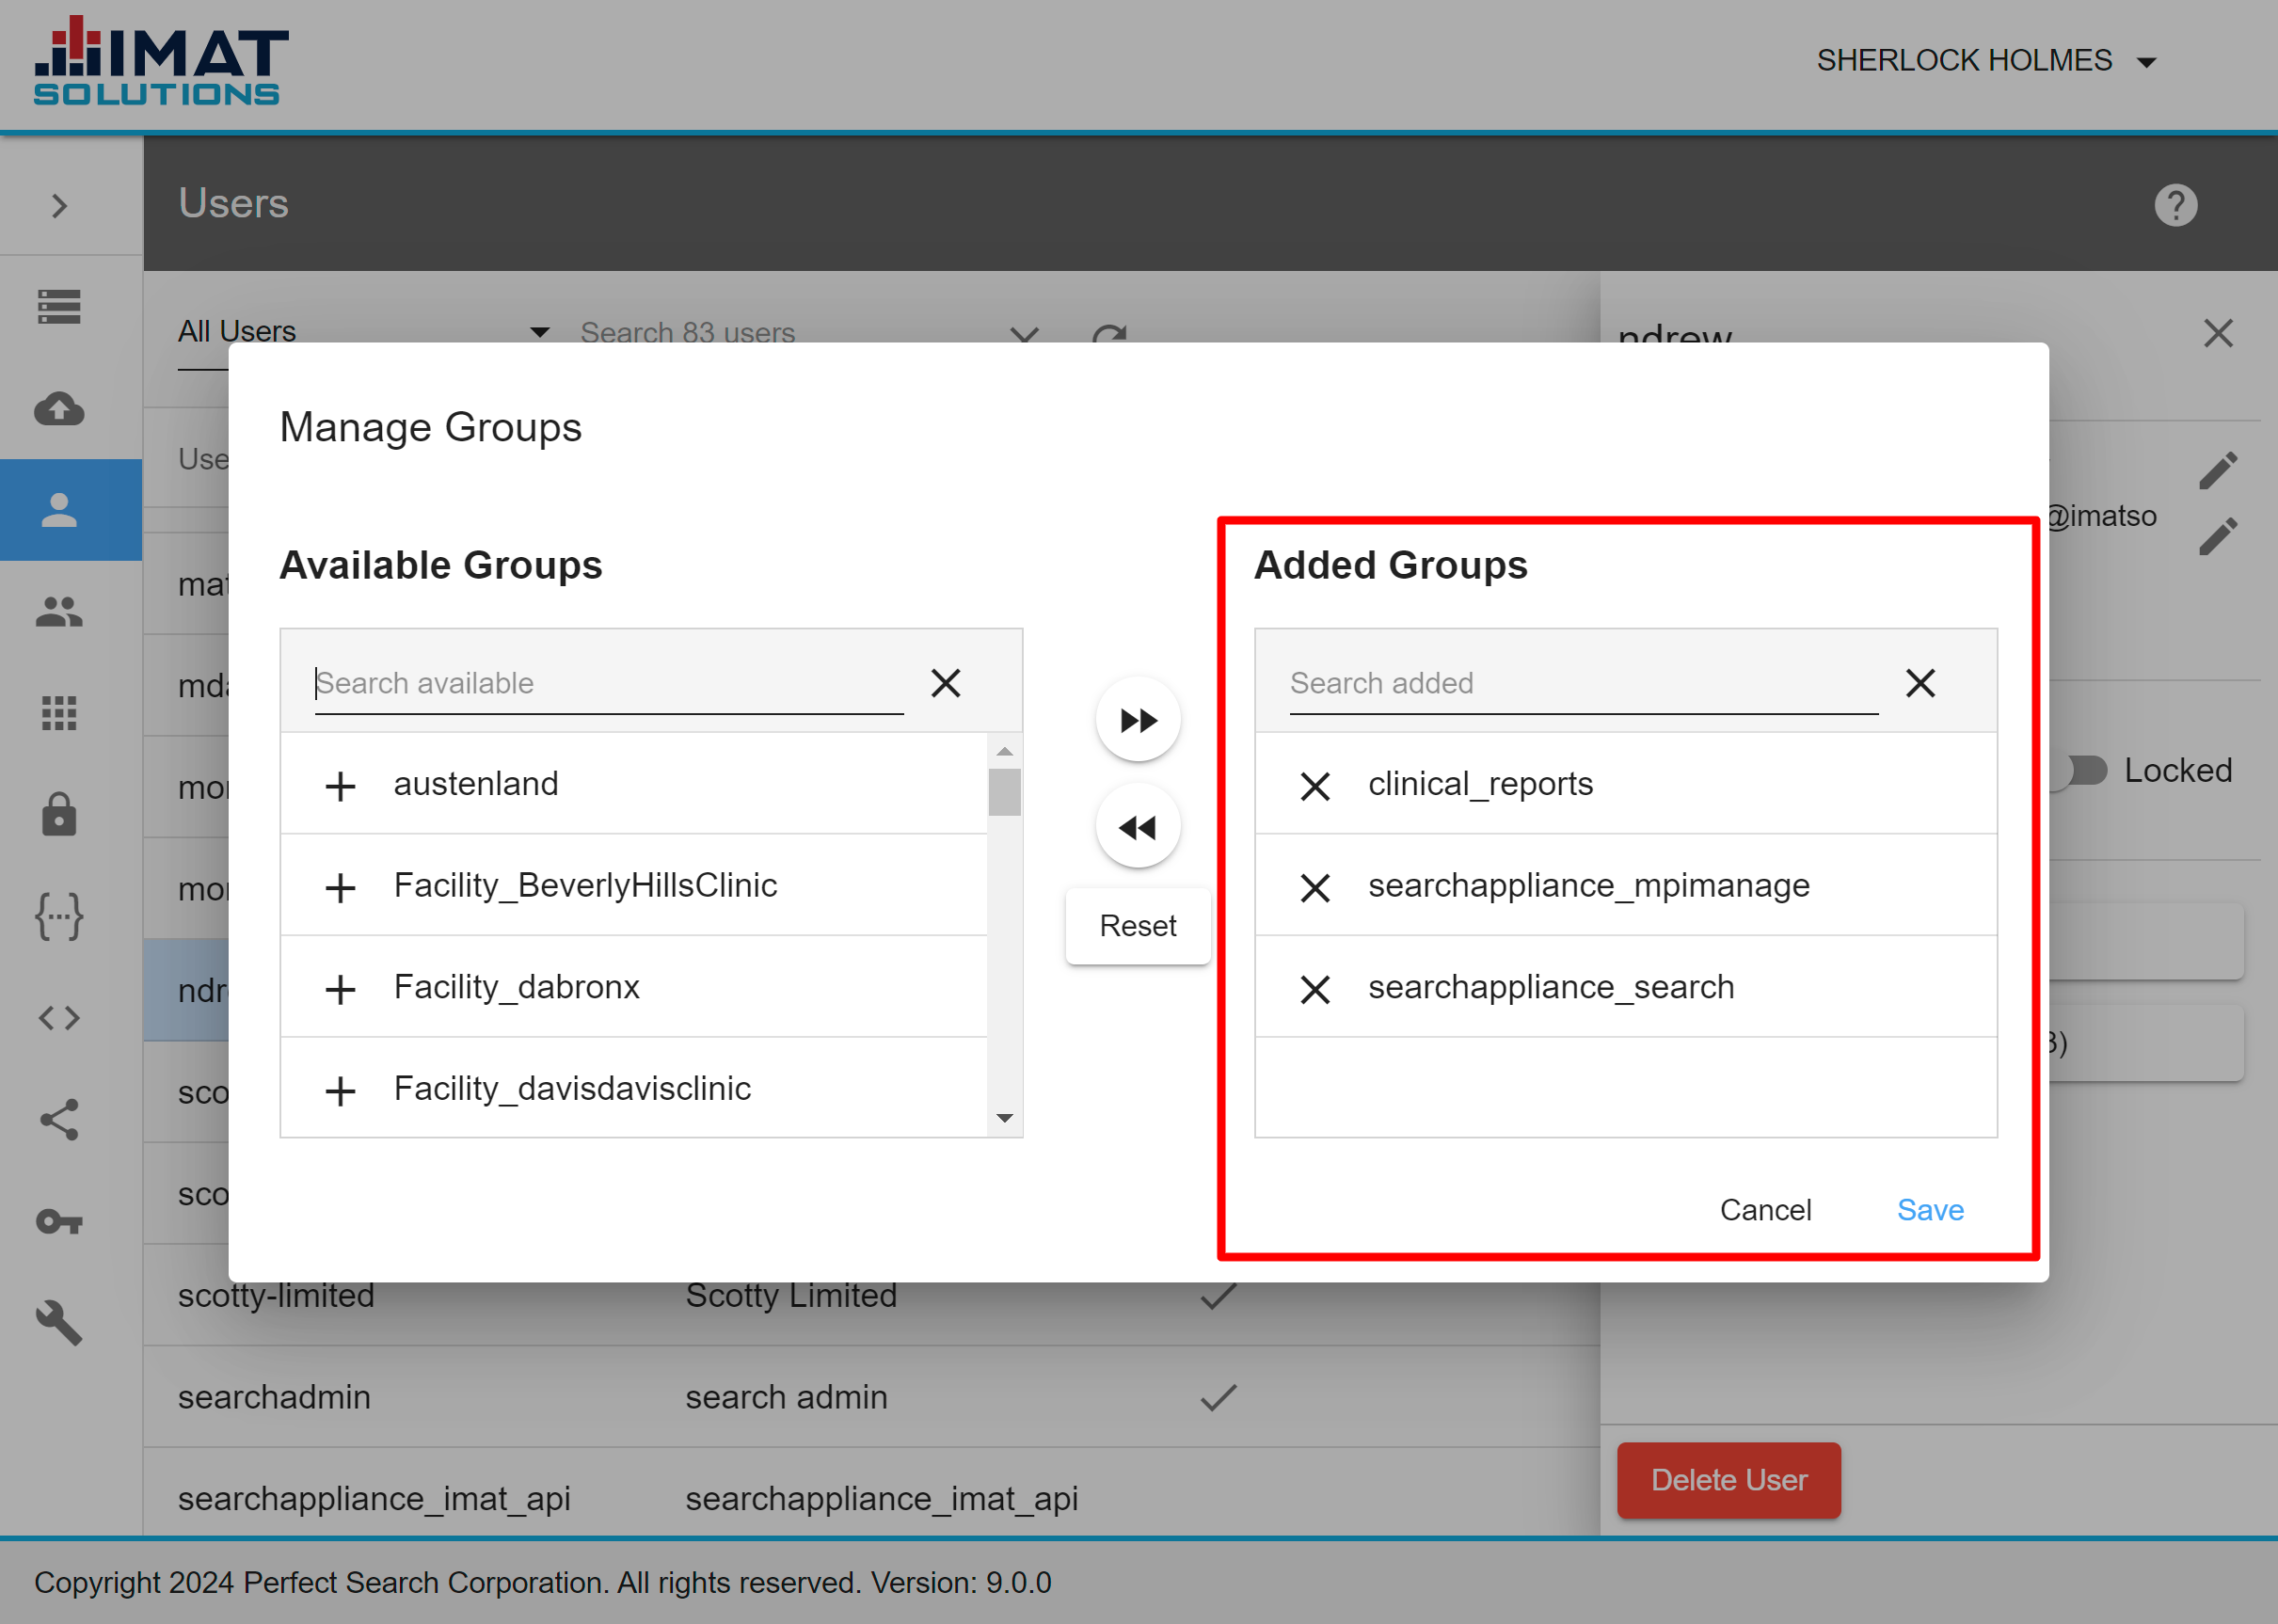This screenshot has height=1624, width=2278.
Task: Click the available groups scroll up arrow
Action: click(1004, 751)
